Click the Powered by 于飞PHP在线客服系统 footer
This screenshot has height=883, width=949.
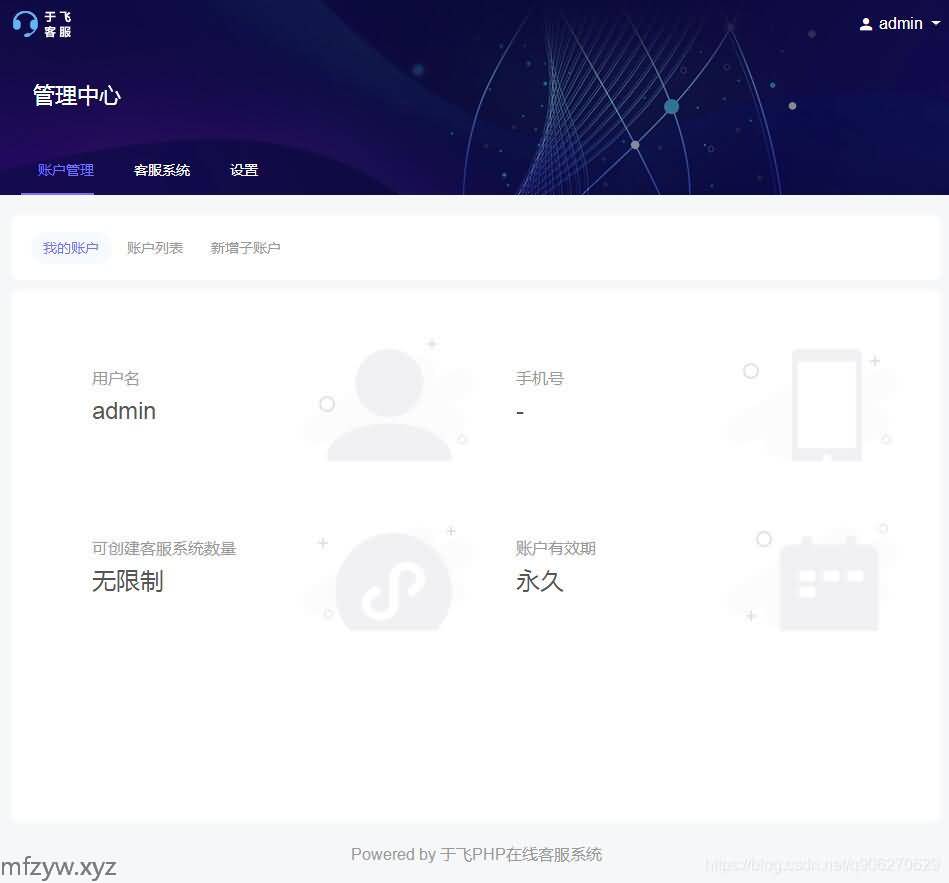[x=476, y=854]
